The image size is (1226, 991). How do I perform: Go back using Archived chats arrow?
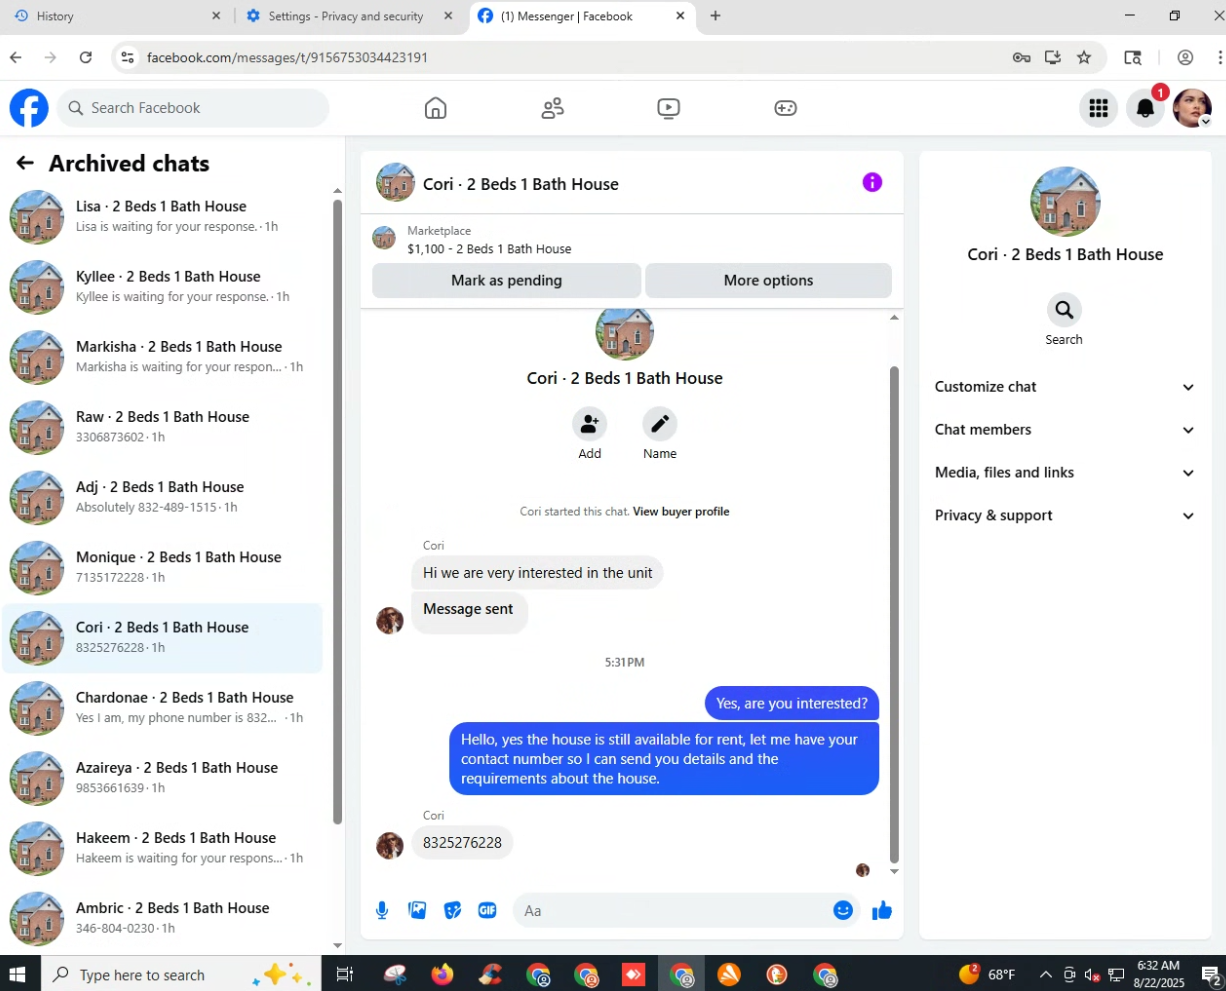25,163
